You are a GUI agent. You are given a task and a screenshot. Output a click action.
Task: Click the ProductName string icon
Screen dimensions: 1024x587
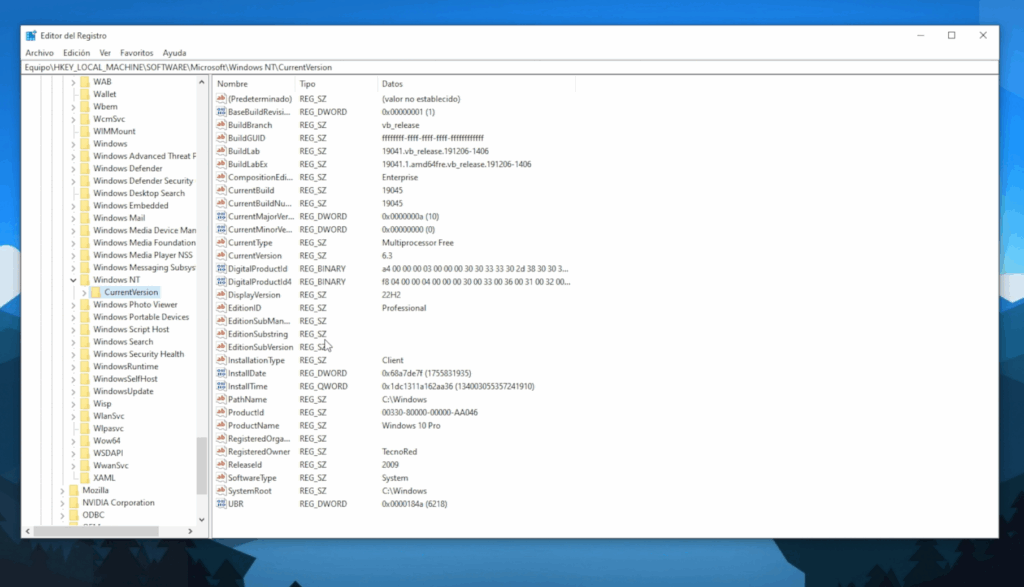(x=221, y=425)
